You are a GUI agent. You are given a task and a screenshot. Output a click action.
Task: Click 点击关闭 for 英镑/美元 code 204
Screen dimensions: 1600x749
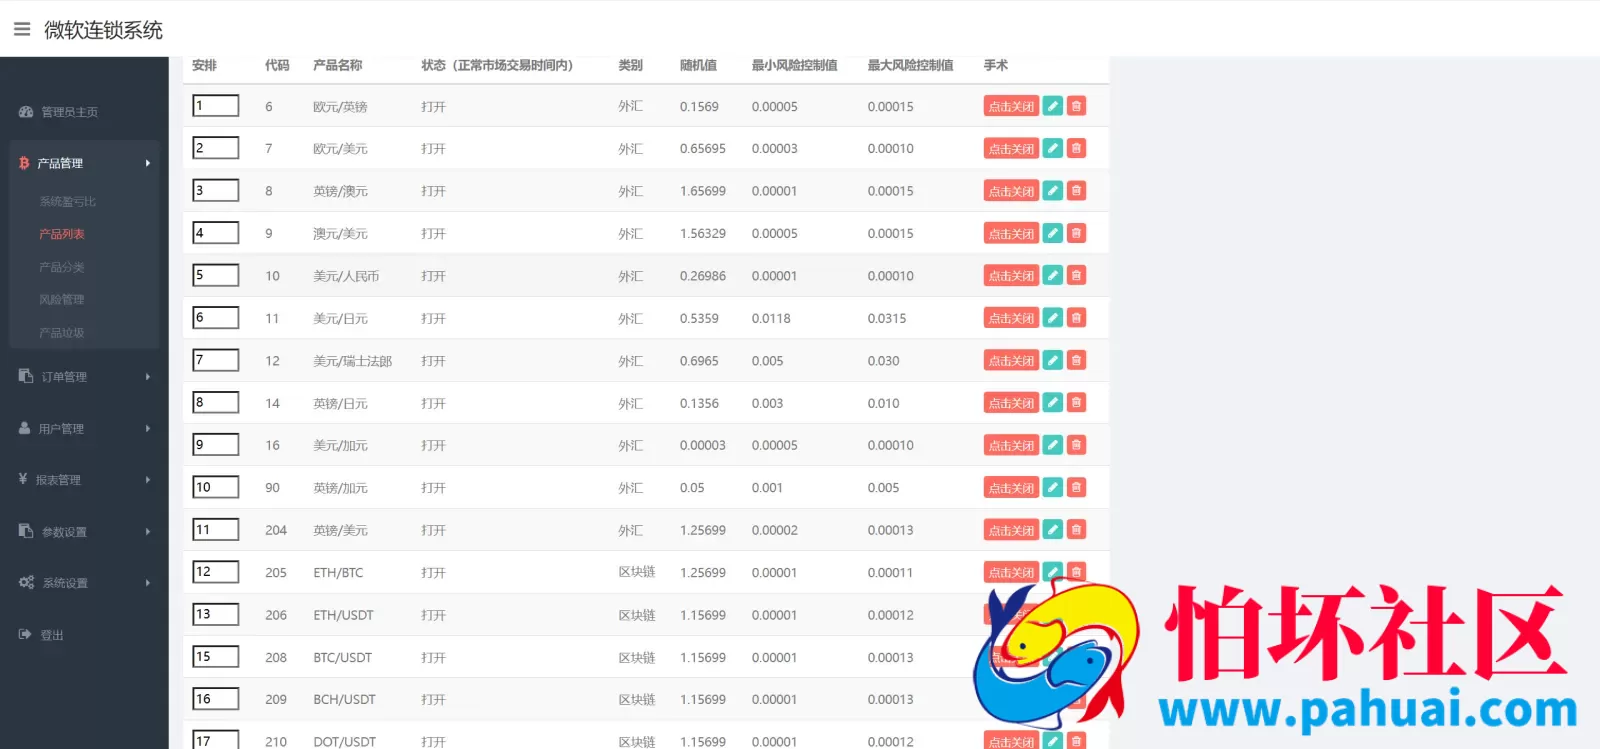1011,530
